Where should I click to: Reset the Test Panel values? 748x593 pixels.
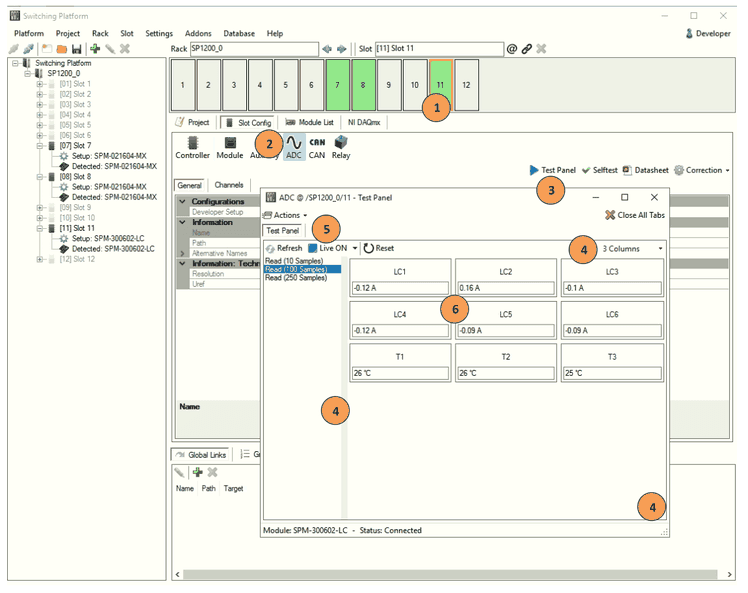[x=379, y=249]
